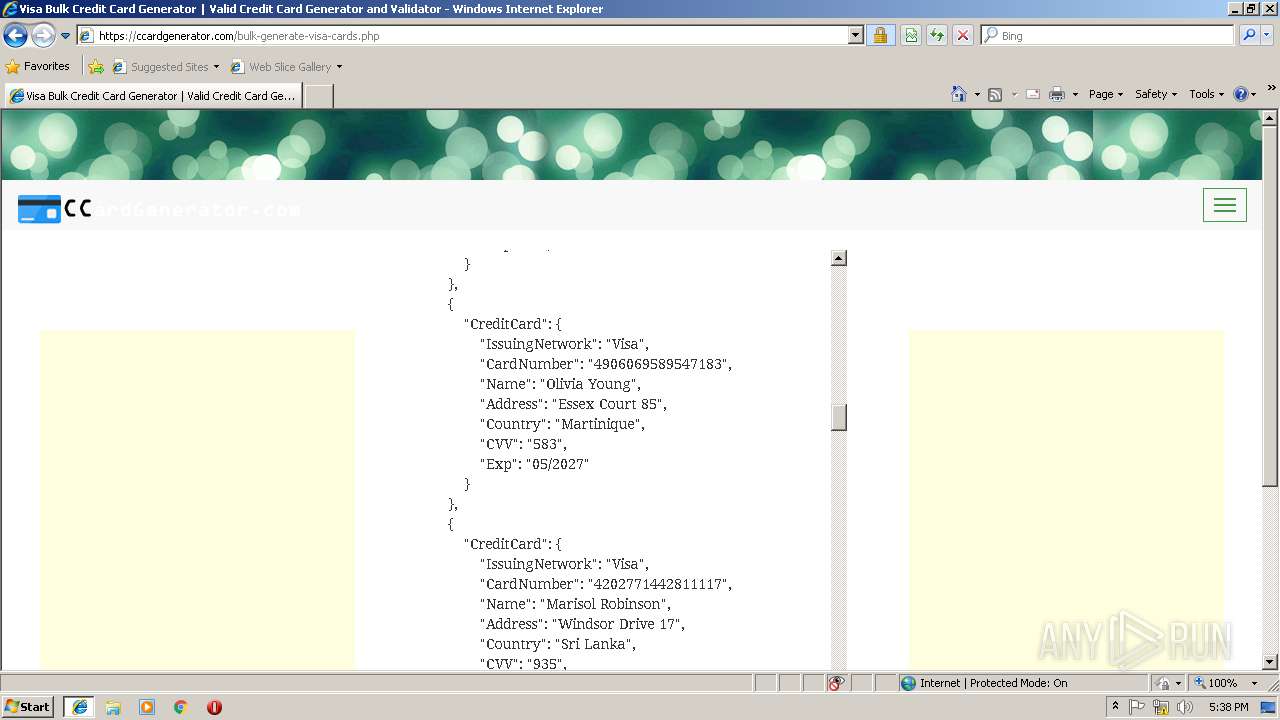The image size is (1280, 720).
Task: Click the search magnifier button
Action: 1249,36
